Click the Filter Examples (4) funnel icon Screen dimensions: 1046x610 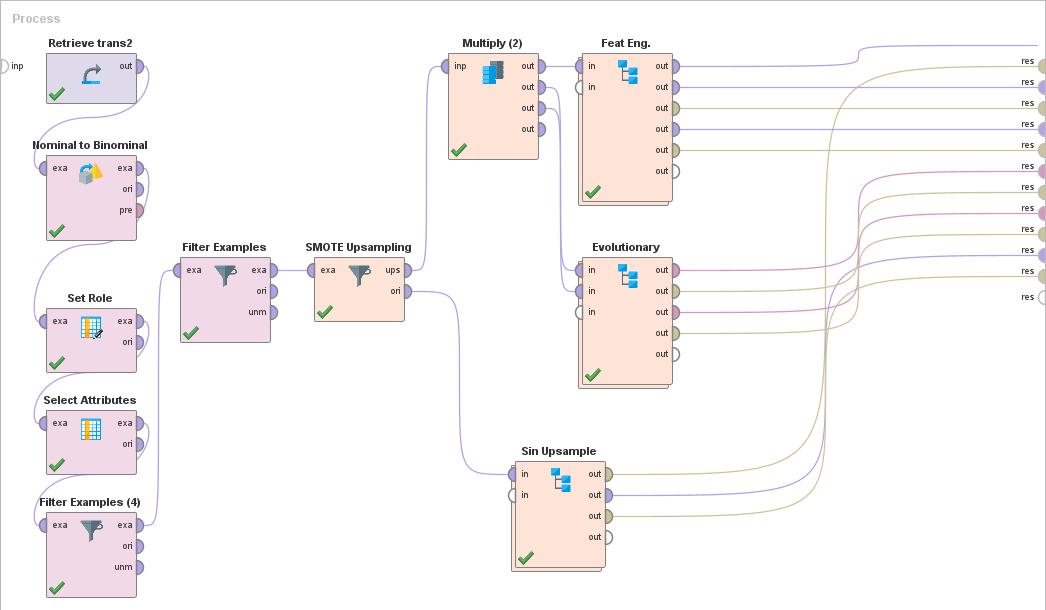click(91, 530)
